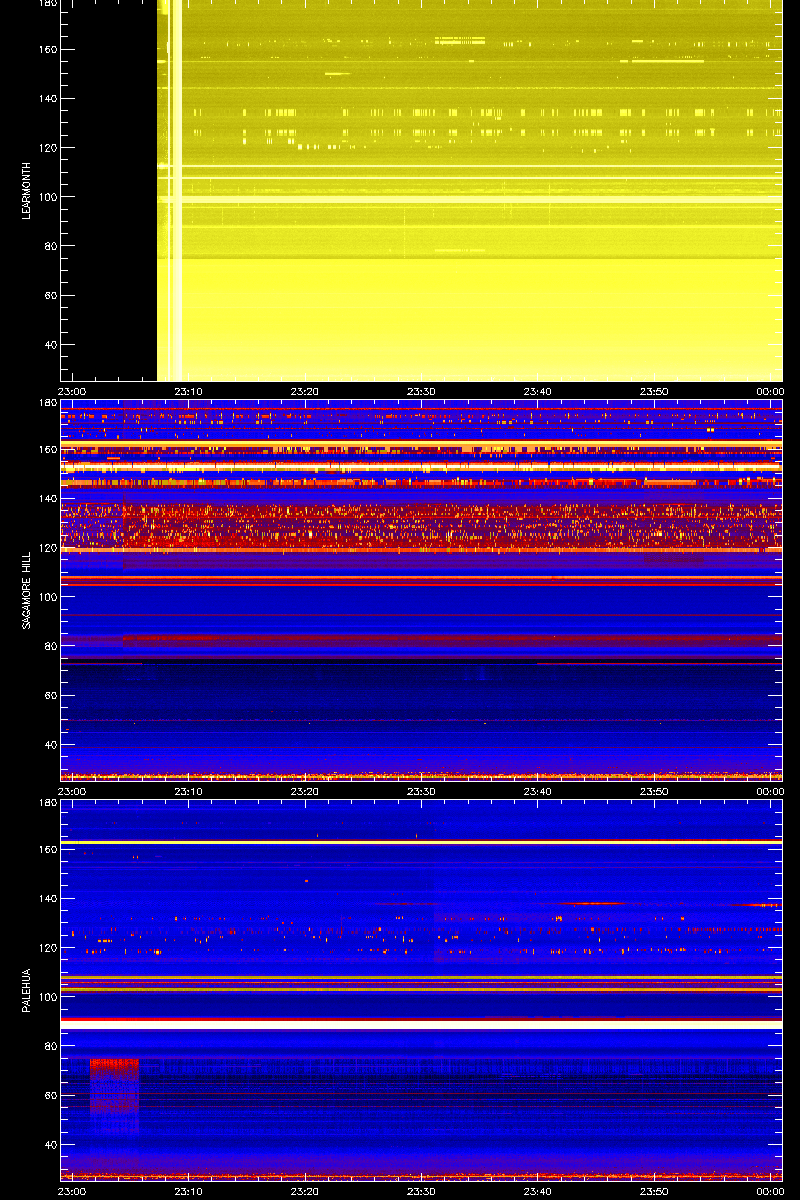Image resolution: width=800 pixels, height=1200 pixels.
Task: Click the 23:30 label under Palehua panel
Action: 421,1191
